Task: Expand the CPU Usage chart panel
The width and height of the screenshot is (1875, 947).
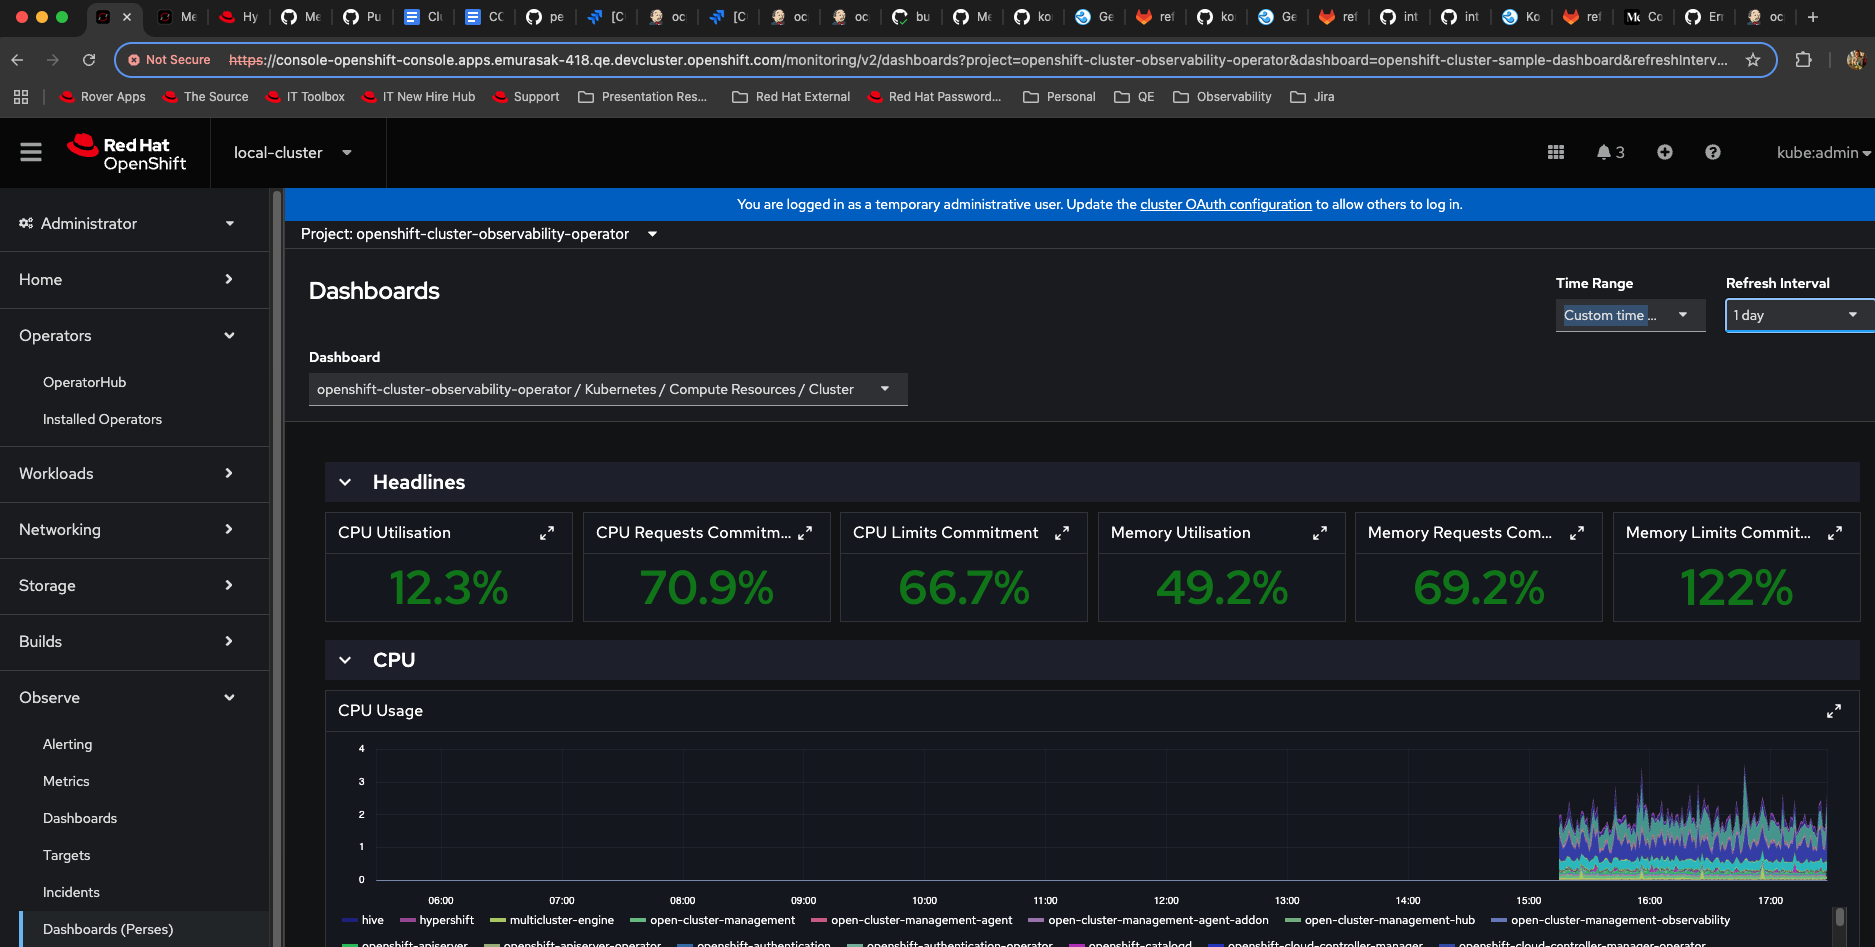Action: [1834, 711]
